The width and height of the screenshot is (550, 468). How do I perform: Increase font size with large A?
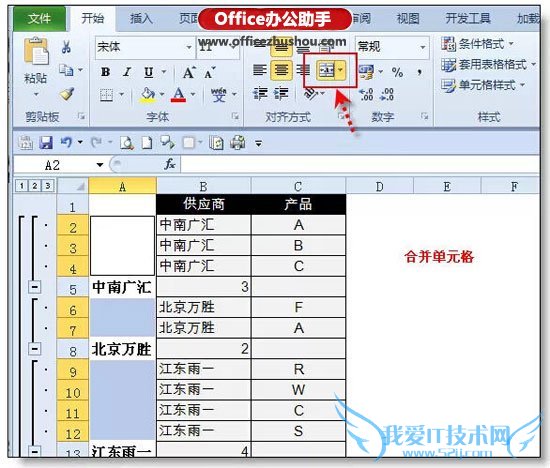coord(189,72)
